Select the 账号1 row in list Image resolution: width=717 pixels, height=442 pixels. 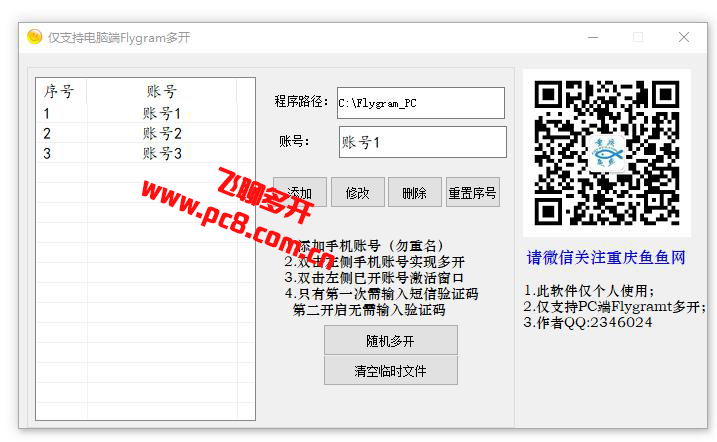[x=145, y=113]
